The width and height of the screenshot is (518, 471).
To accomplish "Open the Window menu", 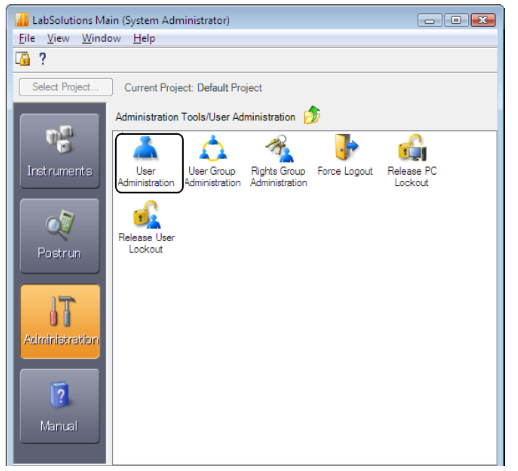I will (101, 38).
